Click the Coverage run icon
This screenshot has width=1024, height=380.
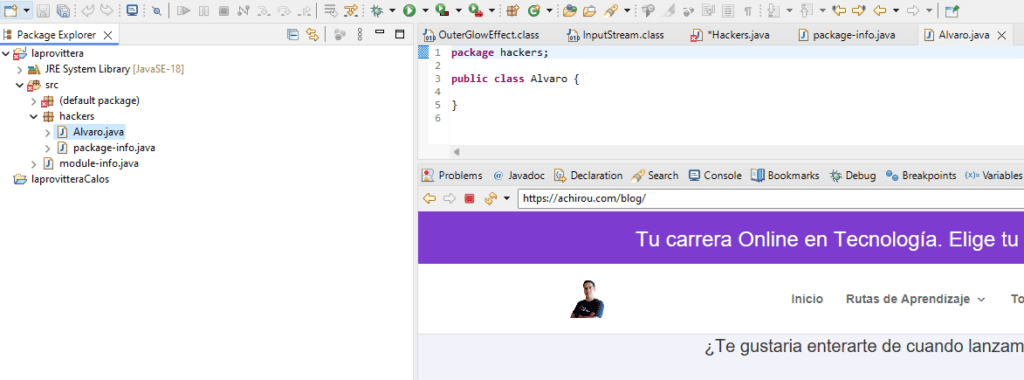coord(442,10)
